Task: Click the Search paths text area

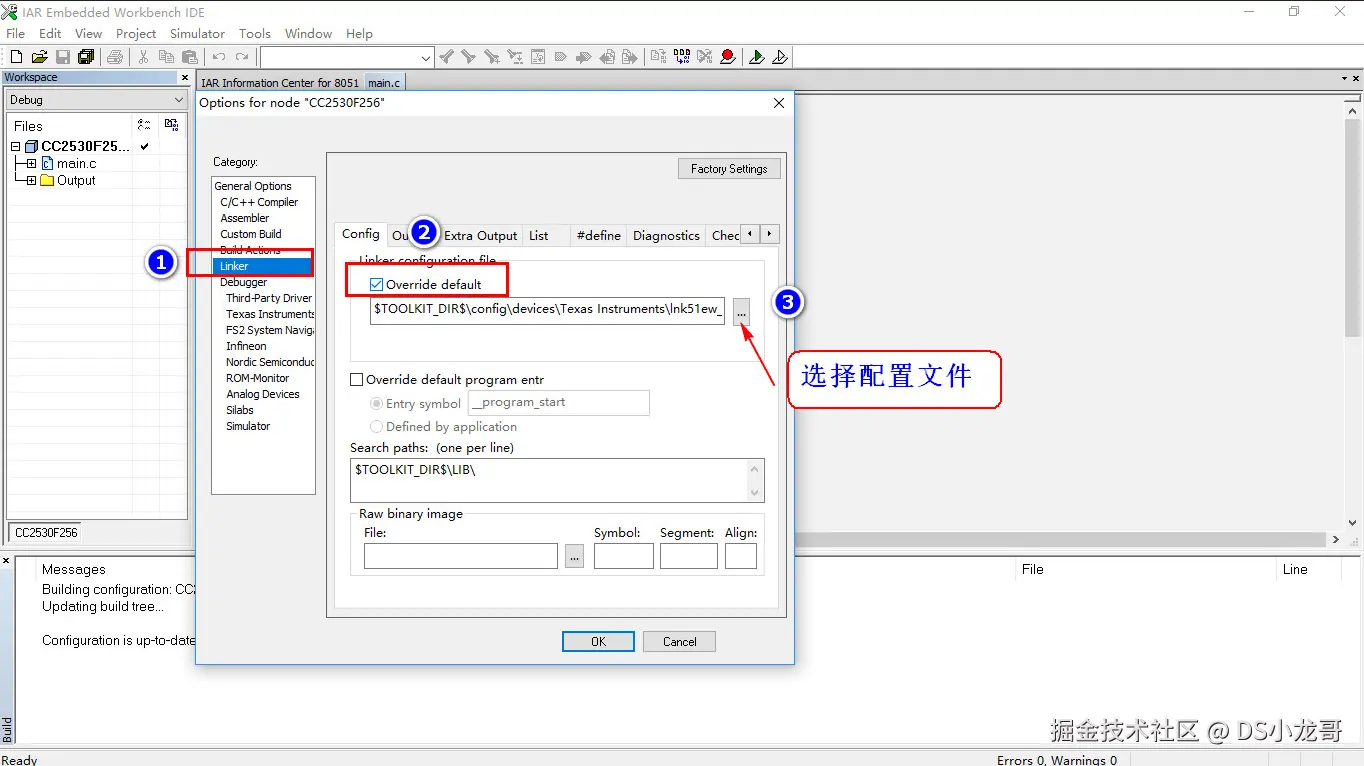Action: [557, 480]
